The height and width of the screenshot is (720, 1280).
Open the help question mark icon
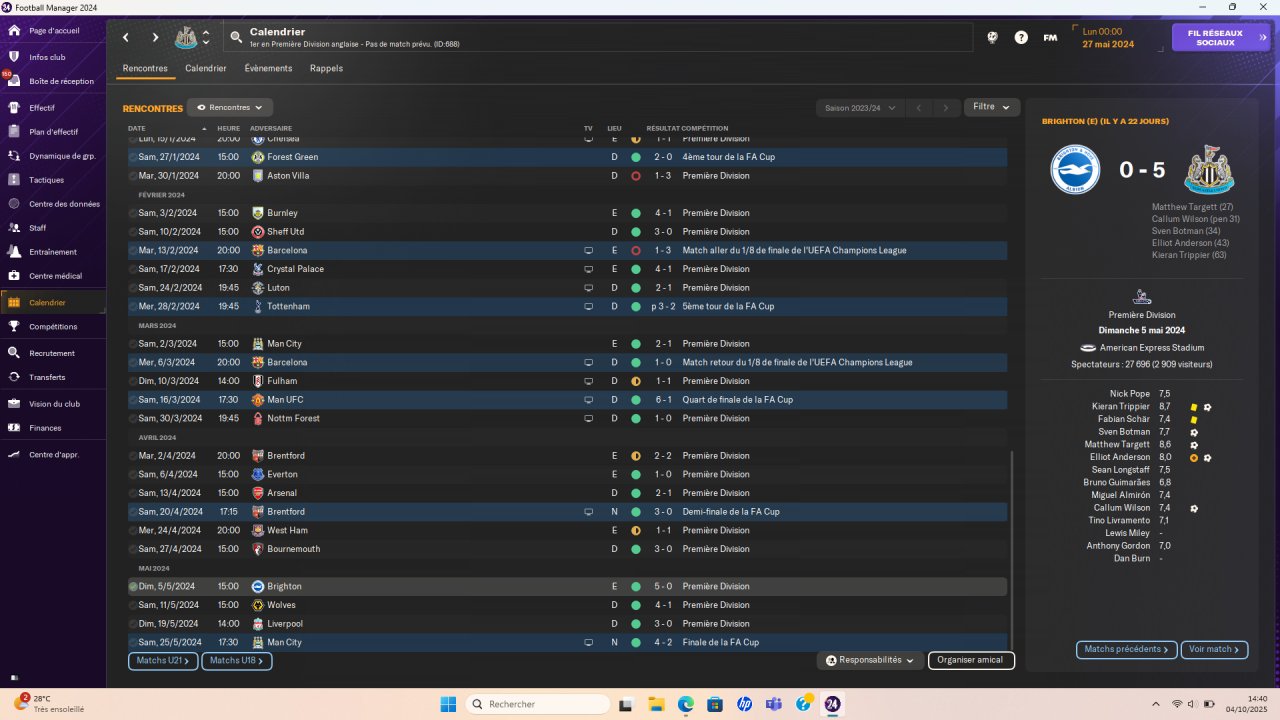point(1021,37)
